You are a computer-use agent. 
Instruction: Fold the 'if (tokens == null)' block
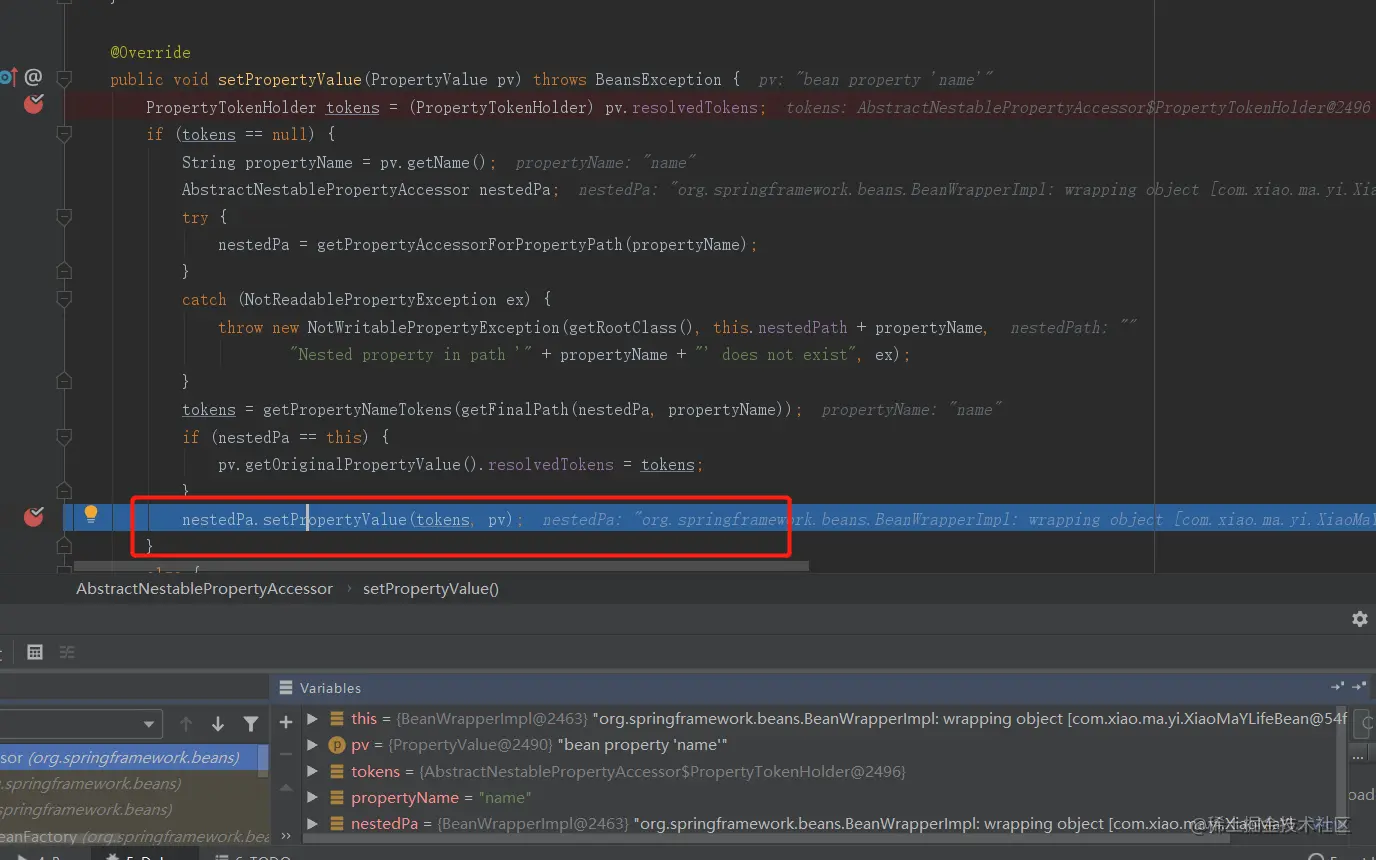[65, 133]
